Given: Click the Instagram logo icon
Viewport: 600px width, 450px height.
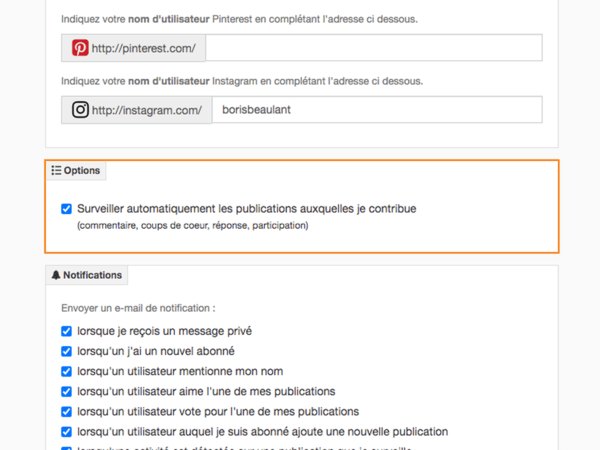Looking at the screenshot, I should (80, 110).
